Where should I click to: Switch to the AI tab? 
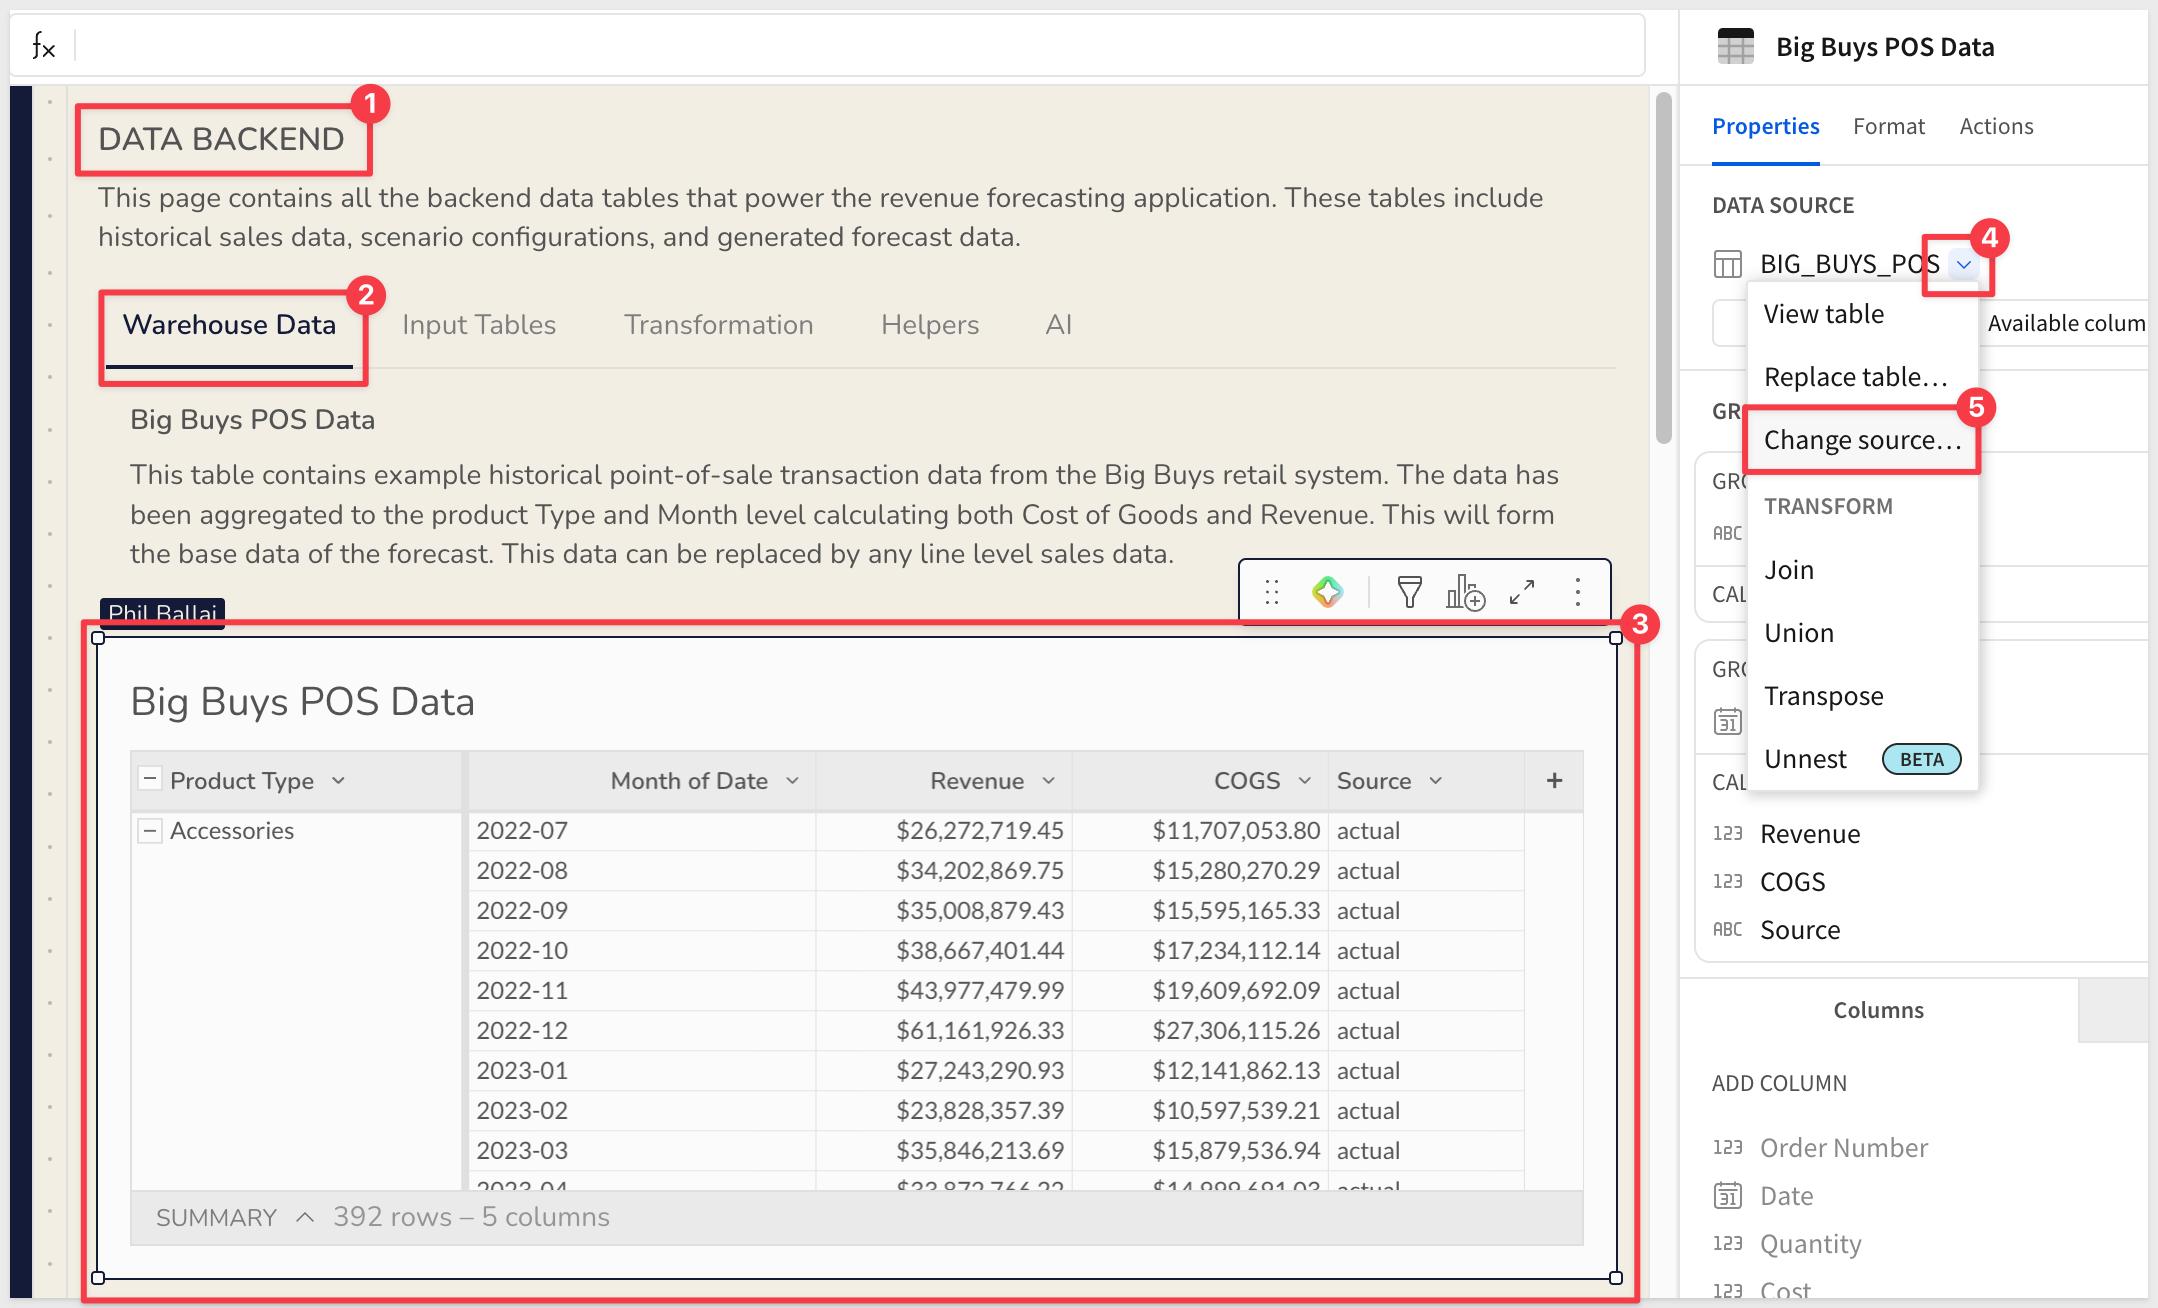(1059, 325)
